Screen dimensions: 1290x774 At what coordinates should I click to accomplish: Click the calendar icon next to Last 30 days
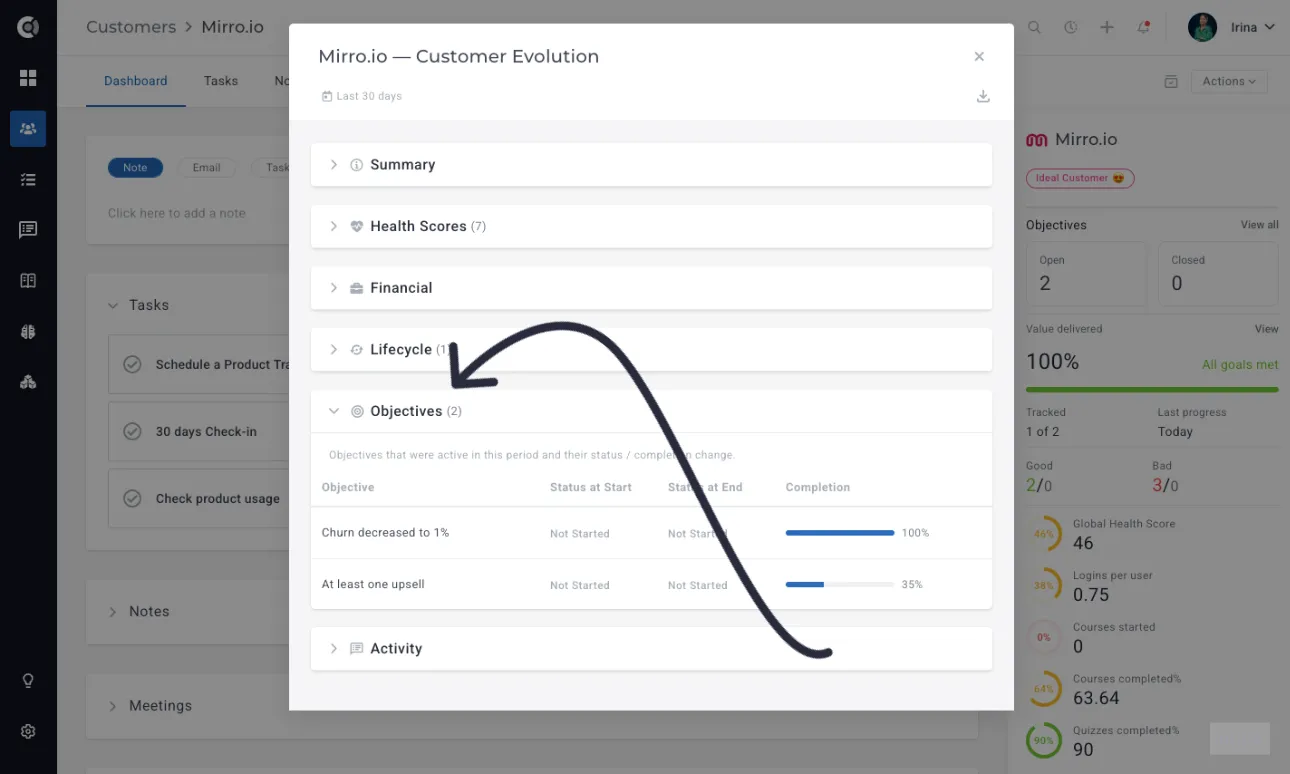327,97
